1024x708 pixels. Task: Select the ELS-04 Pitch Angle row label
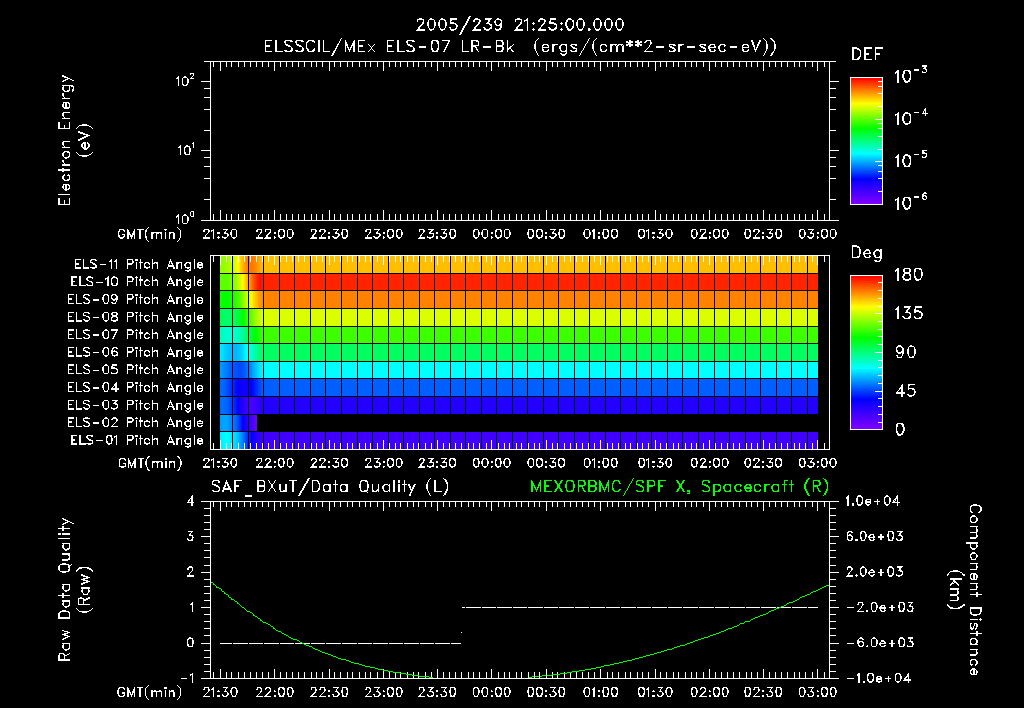(135, 387)
